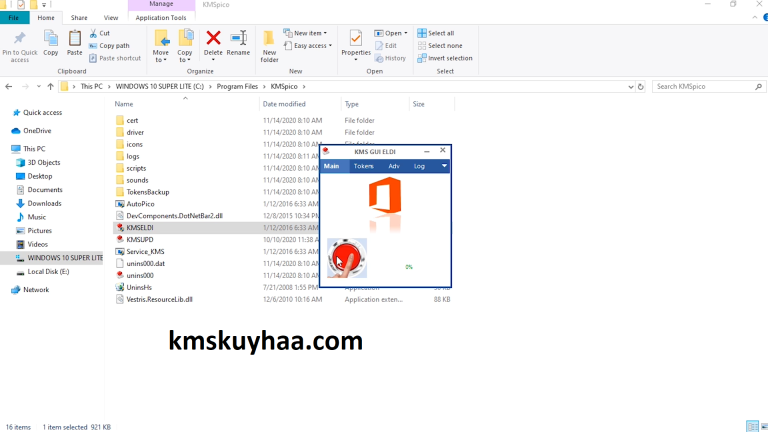Click the Manage contextual tab

coord(161,4)
